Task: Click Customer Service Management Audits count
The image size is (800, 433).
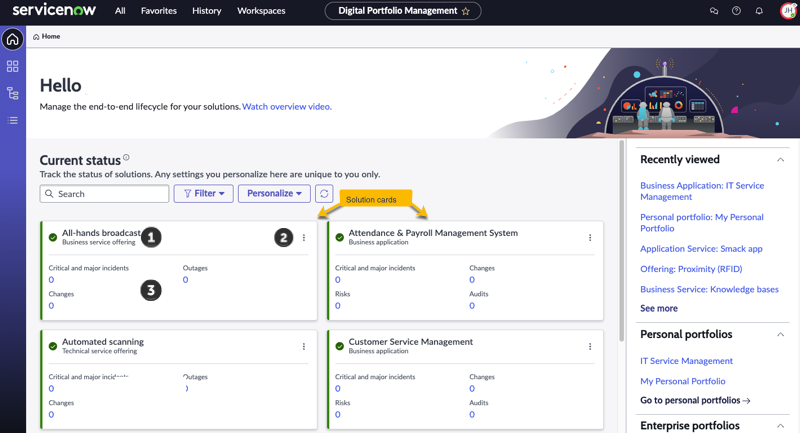Action: pyautogui.click(x=472, y=415)
